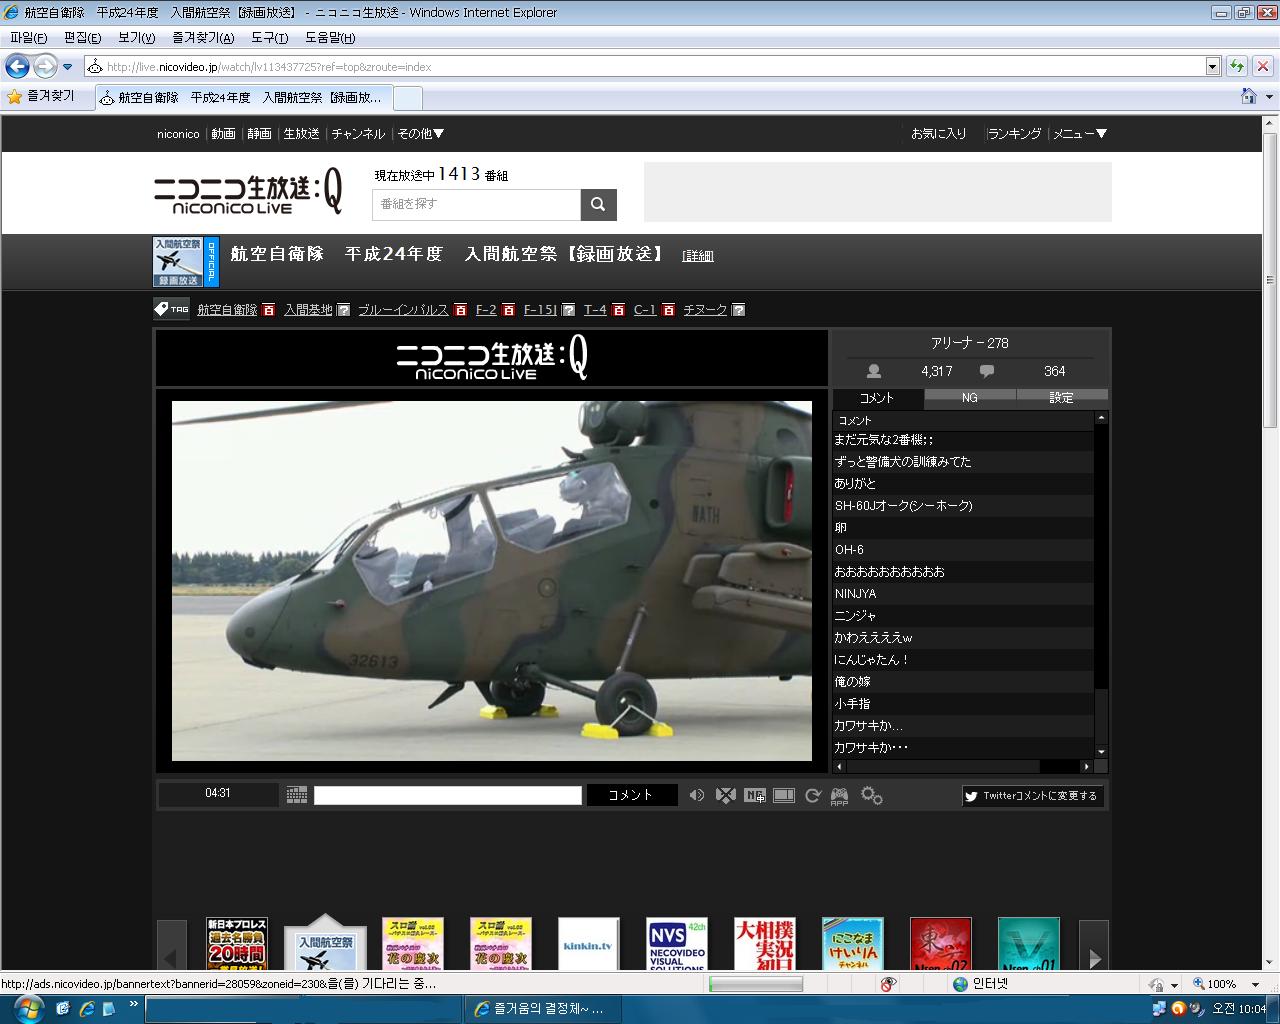
Task: Click the player reload arrow icon
Action: click(x=812, y=795)
